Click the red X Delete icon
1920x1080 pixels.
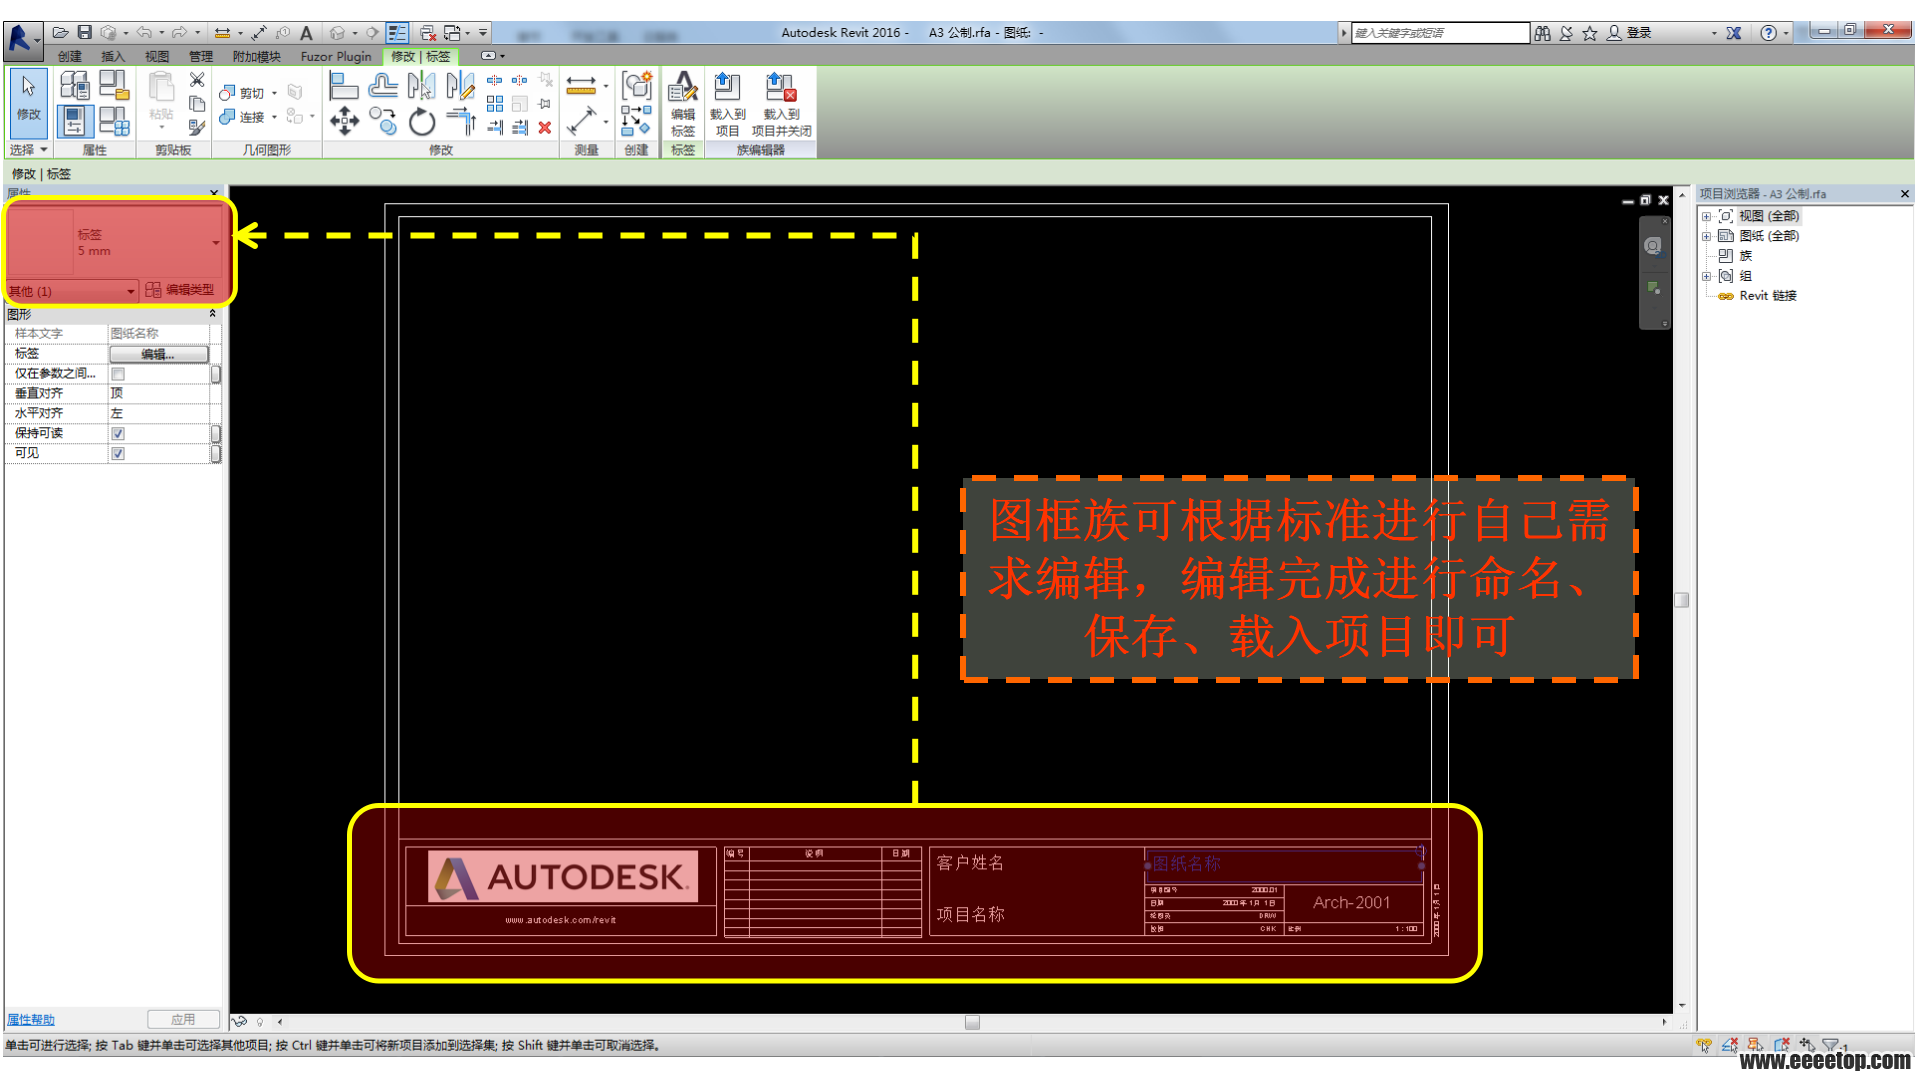click(x=545, y=127)
